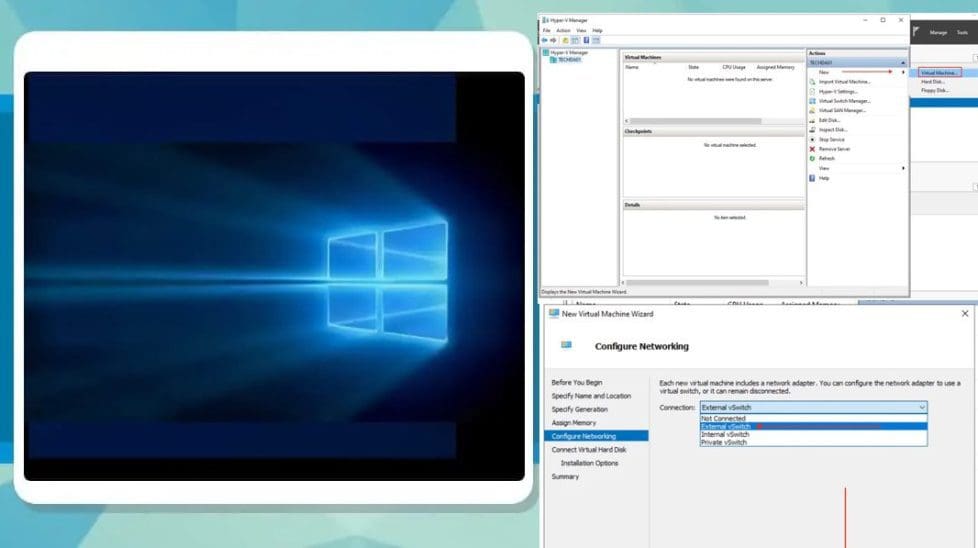The width and height of the screenshot is (978, 548).
Task: Select Internal vSwitch in the Connection list
Action: click(813, 435)
